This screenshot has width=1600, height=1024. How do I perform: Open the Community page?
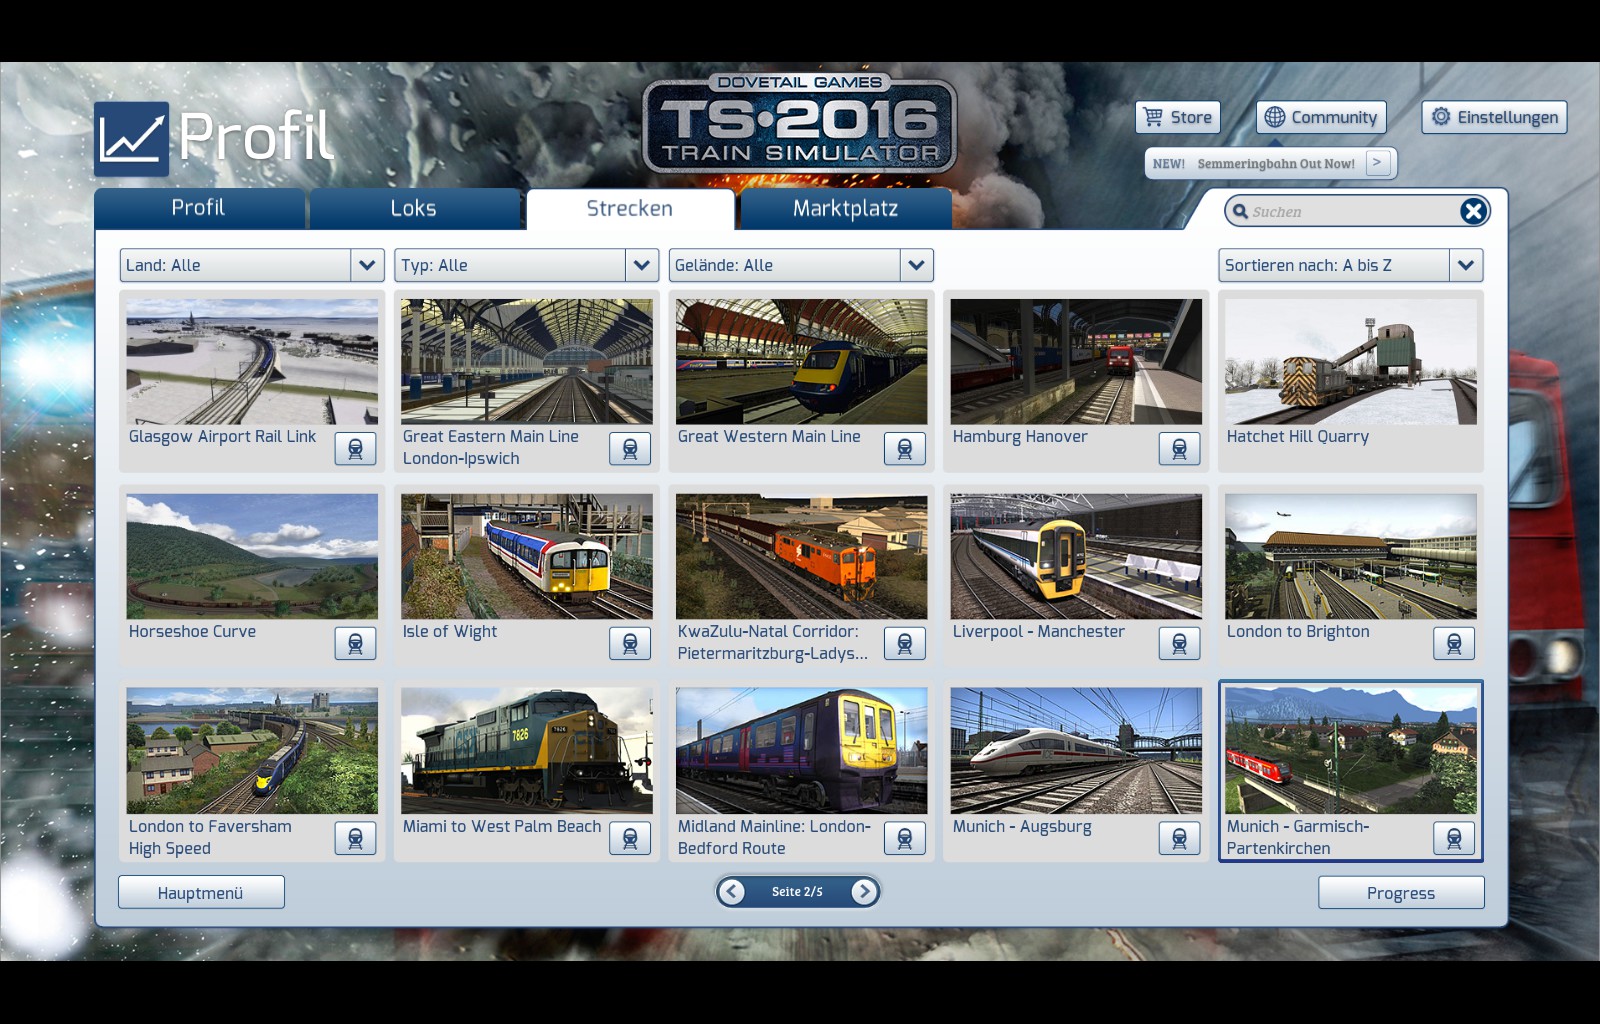point(1321,117)
